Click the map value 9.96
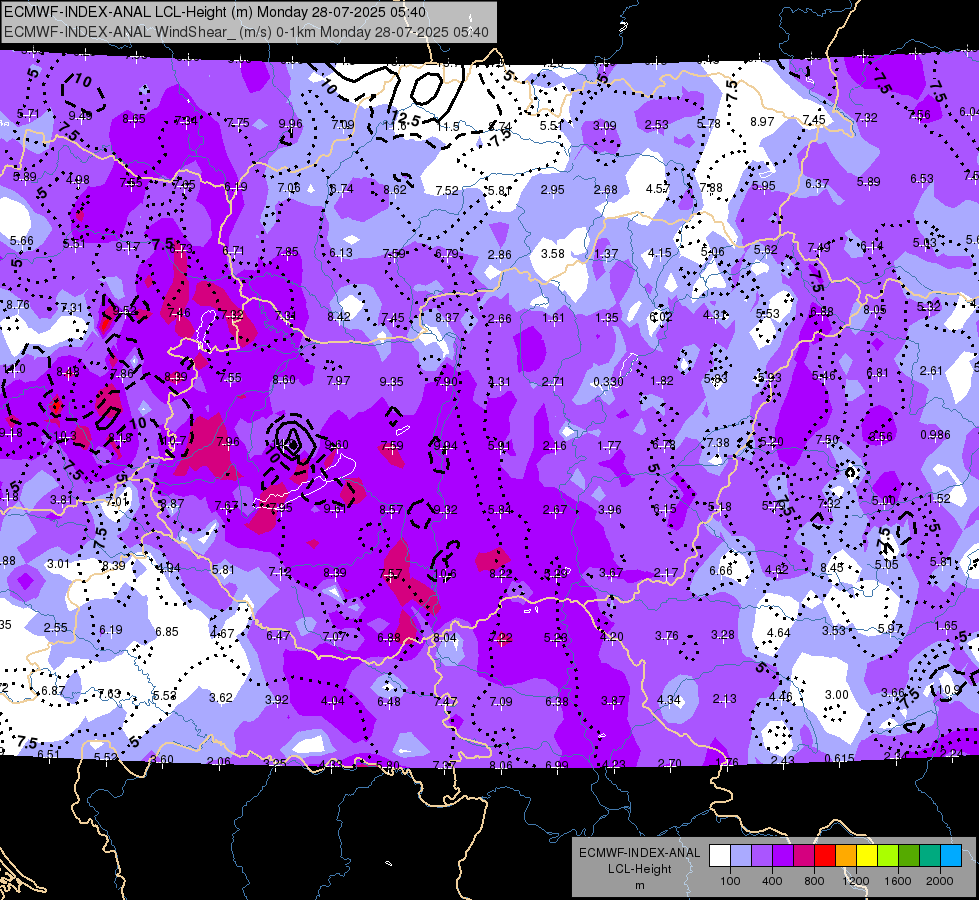Screen dimensions: 979x900 point(290,124)
